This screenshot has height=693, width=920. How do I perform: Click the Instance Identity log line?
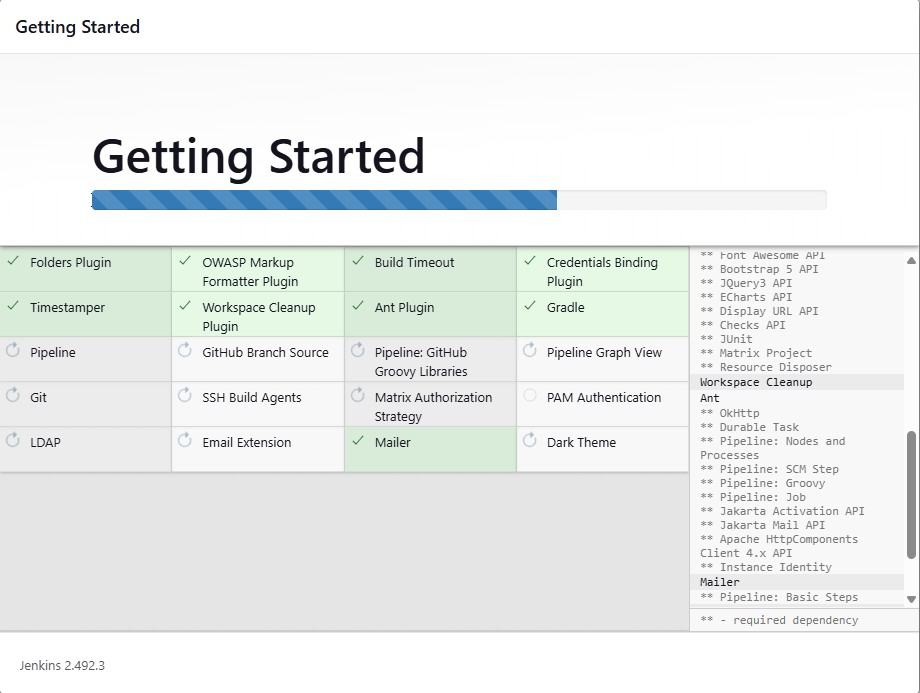(766, 567)
